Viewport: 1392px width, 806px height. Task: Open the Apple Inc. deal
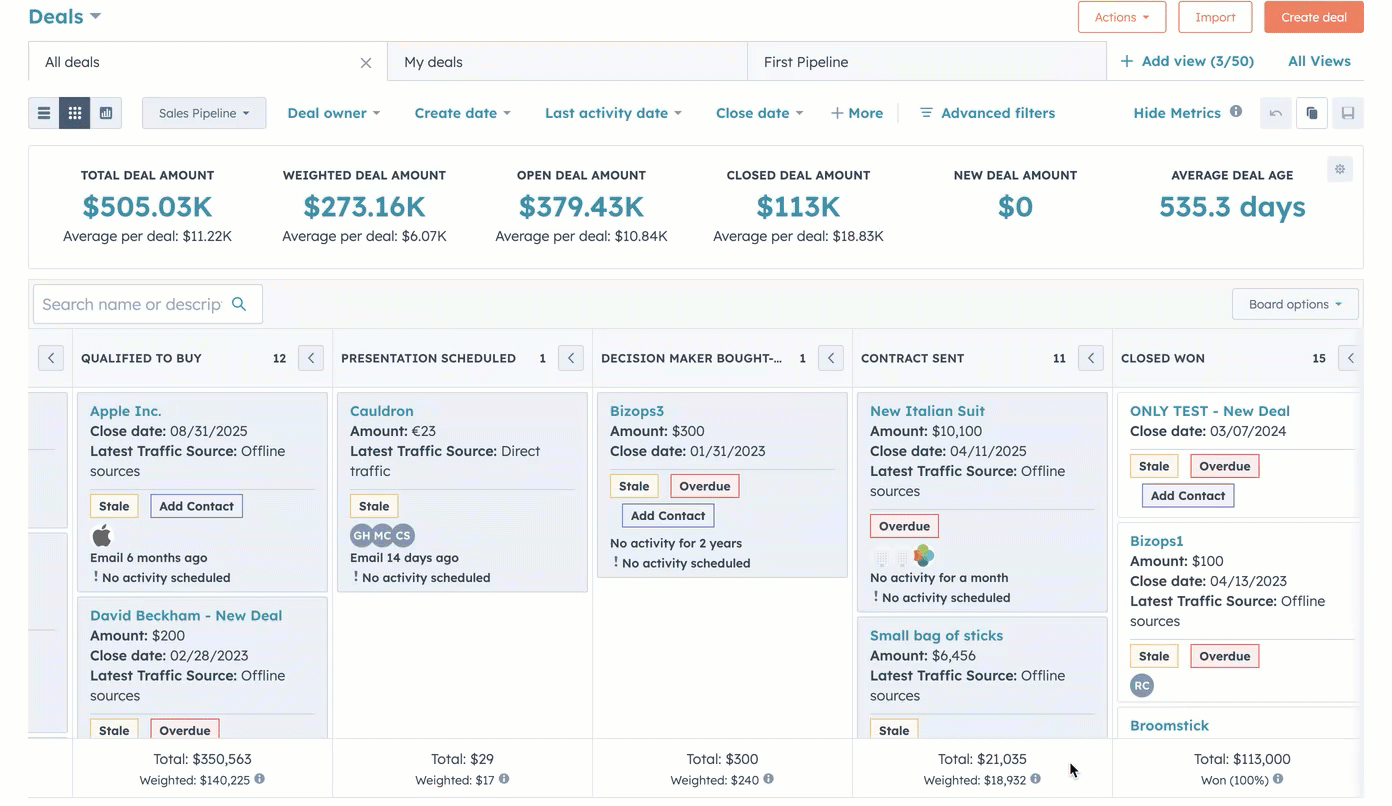coord(125,411)
